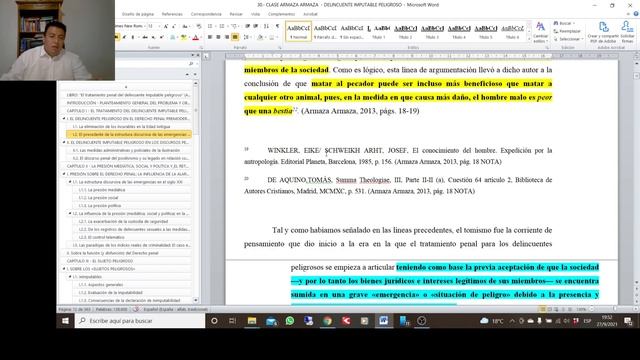Viewport: 640px width, 360px height.
Task: Click 'Escribe aquí para buscar' taskbar search box
Action: [x=140, y=321]
